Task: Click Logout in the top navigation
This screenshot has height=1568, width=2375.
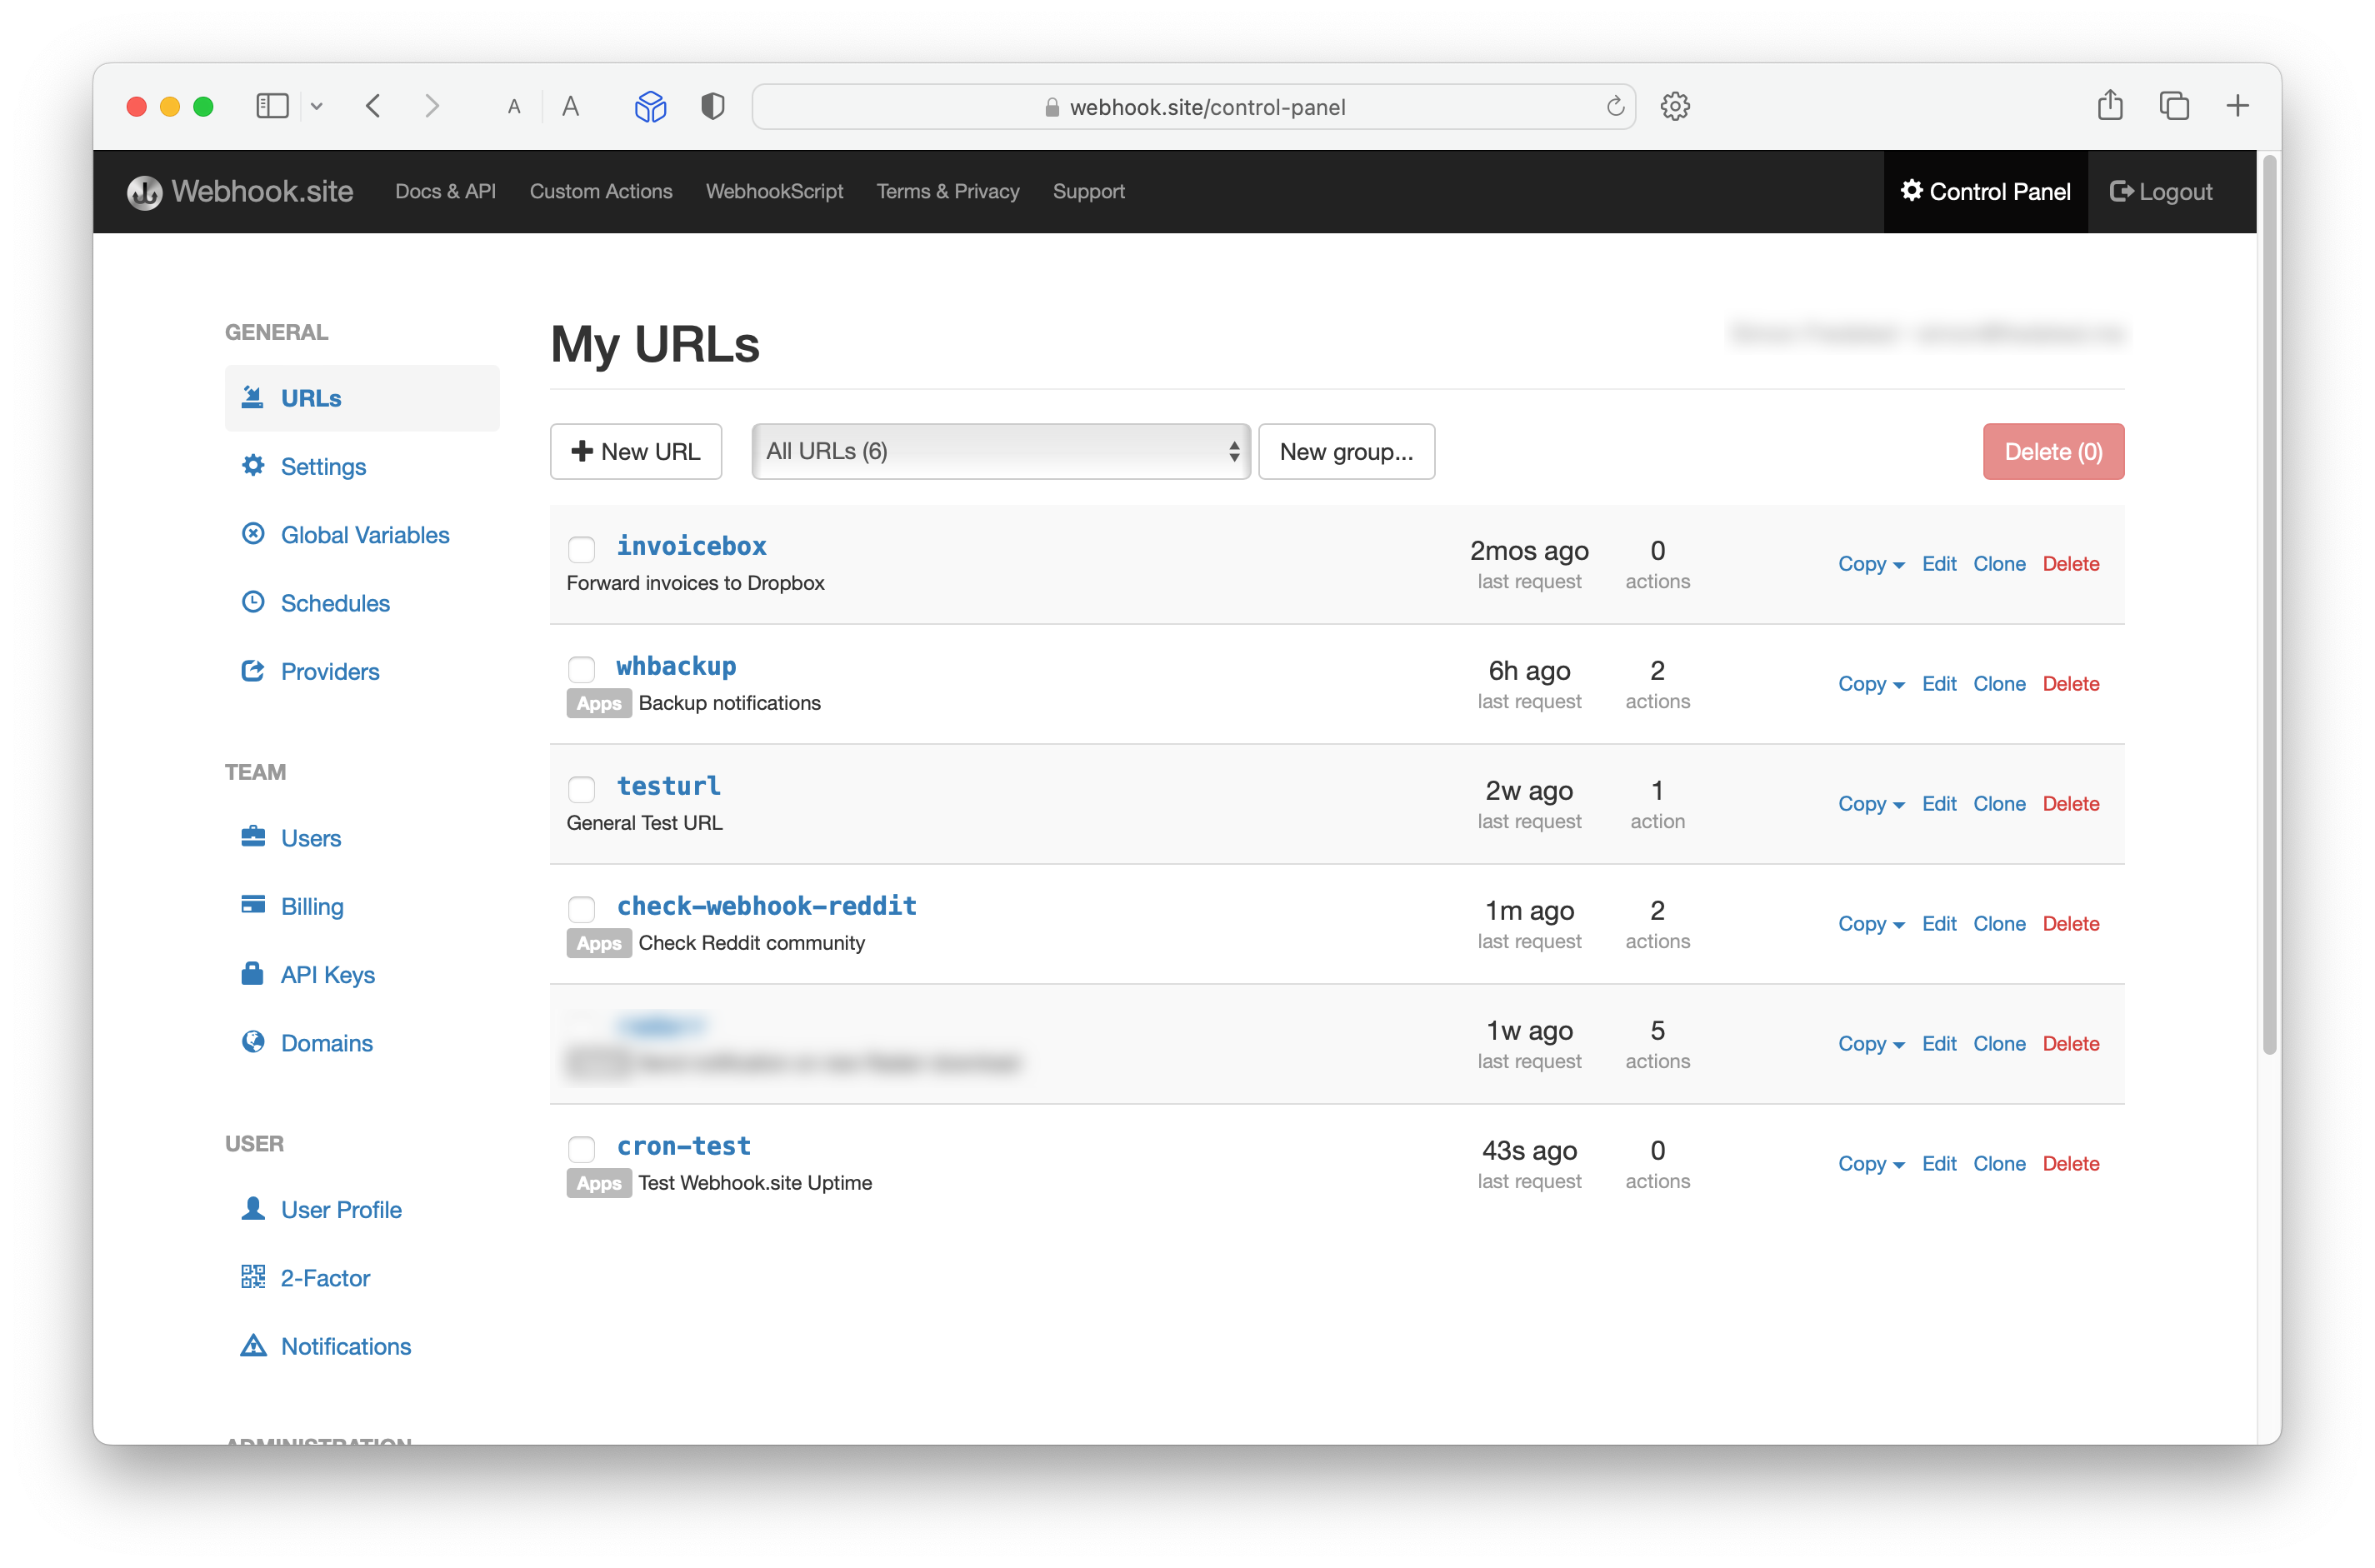Action: tap(2160, 191)
